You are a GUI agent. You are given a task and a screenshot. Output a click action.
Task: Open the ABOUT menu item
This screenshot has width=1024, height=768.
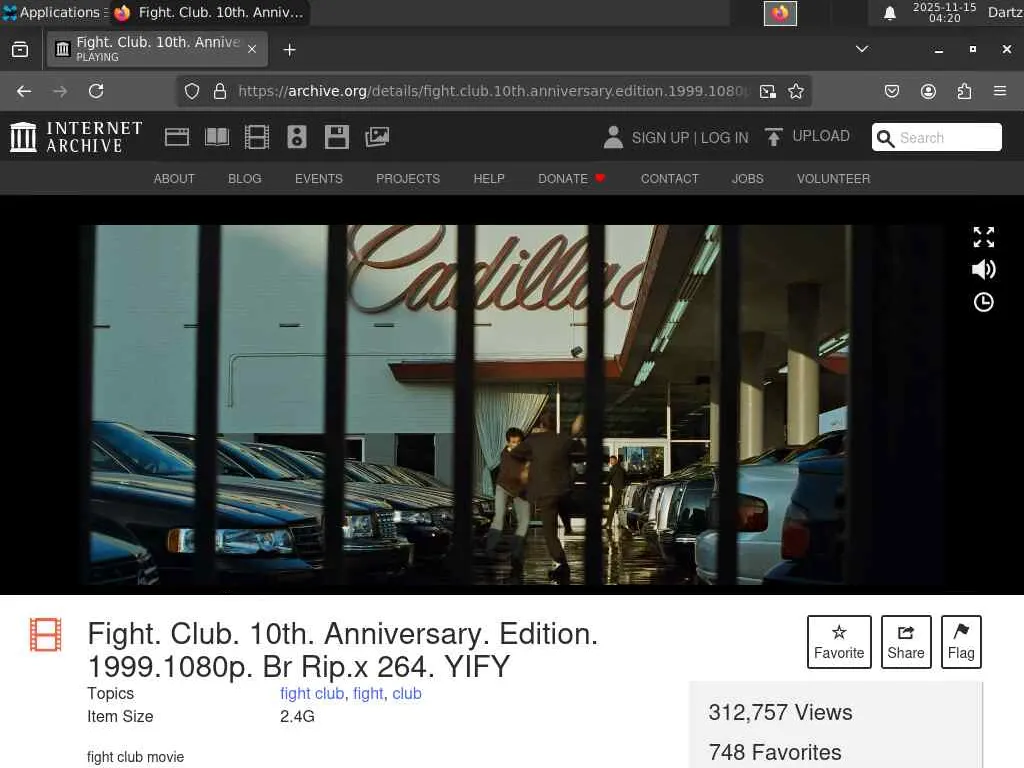click(174, 179)
